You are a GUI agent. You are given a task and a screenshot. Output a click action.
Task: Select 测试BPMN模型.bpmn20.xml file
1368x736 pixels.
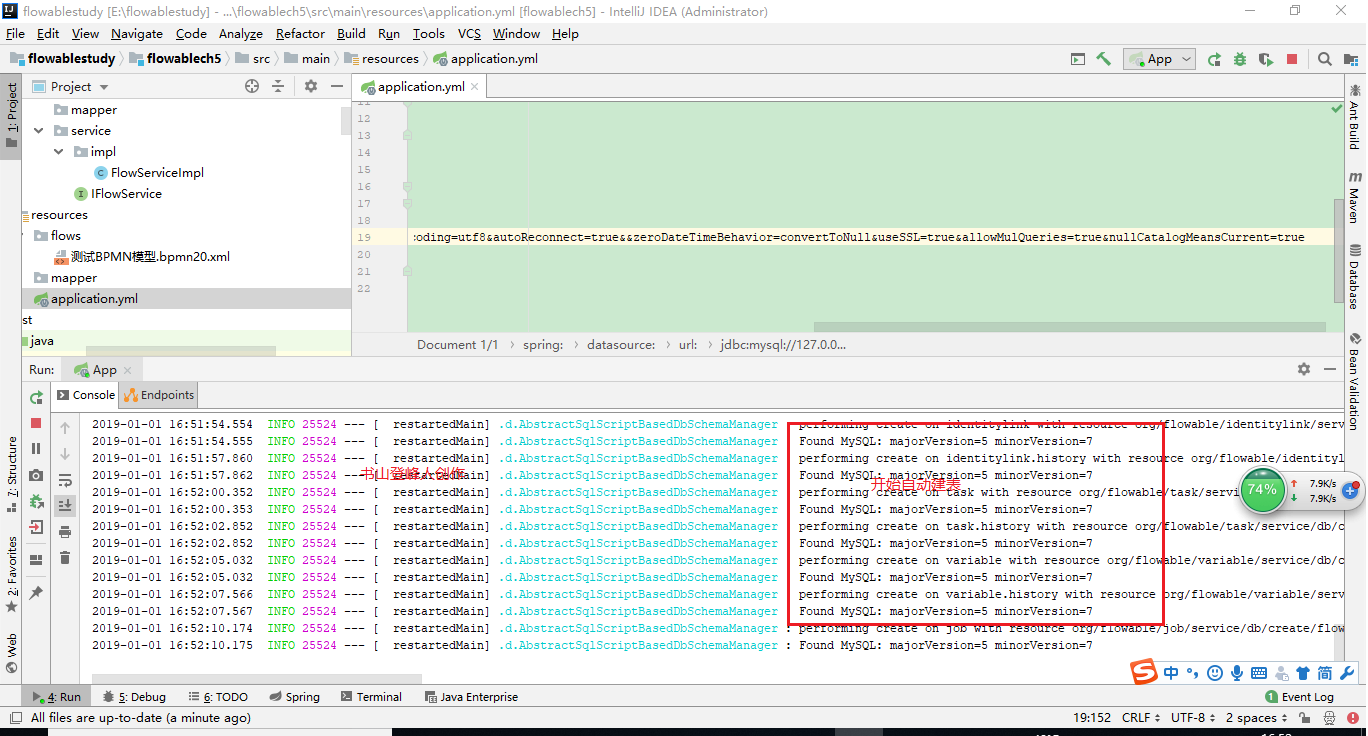150,257
